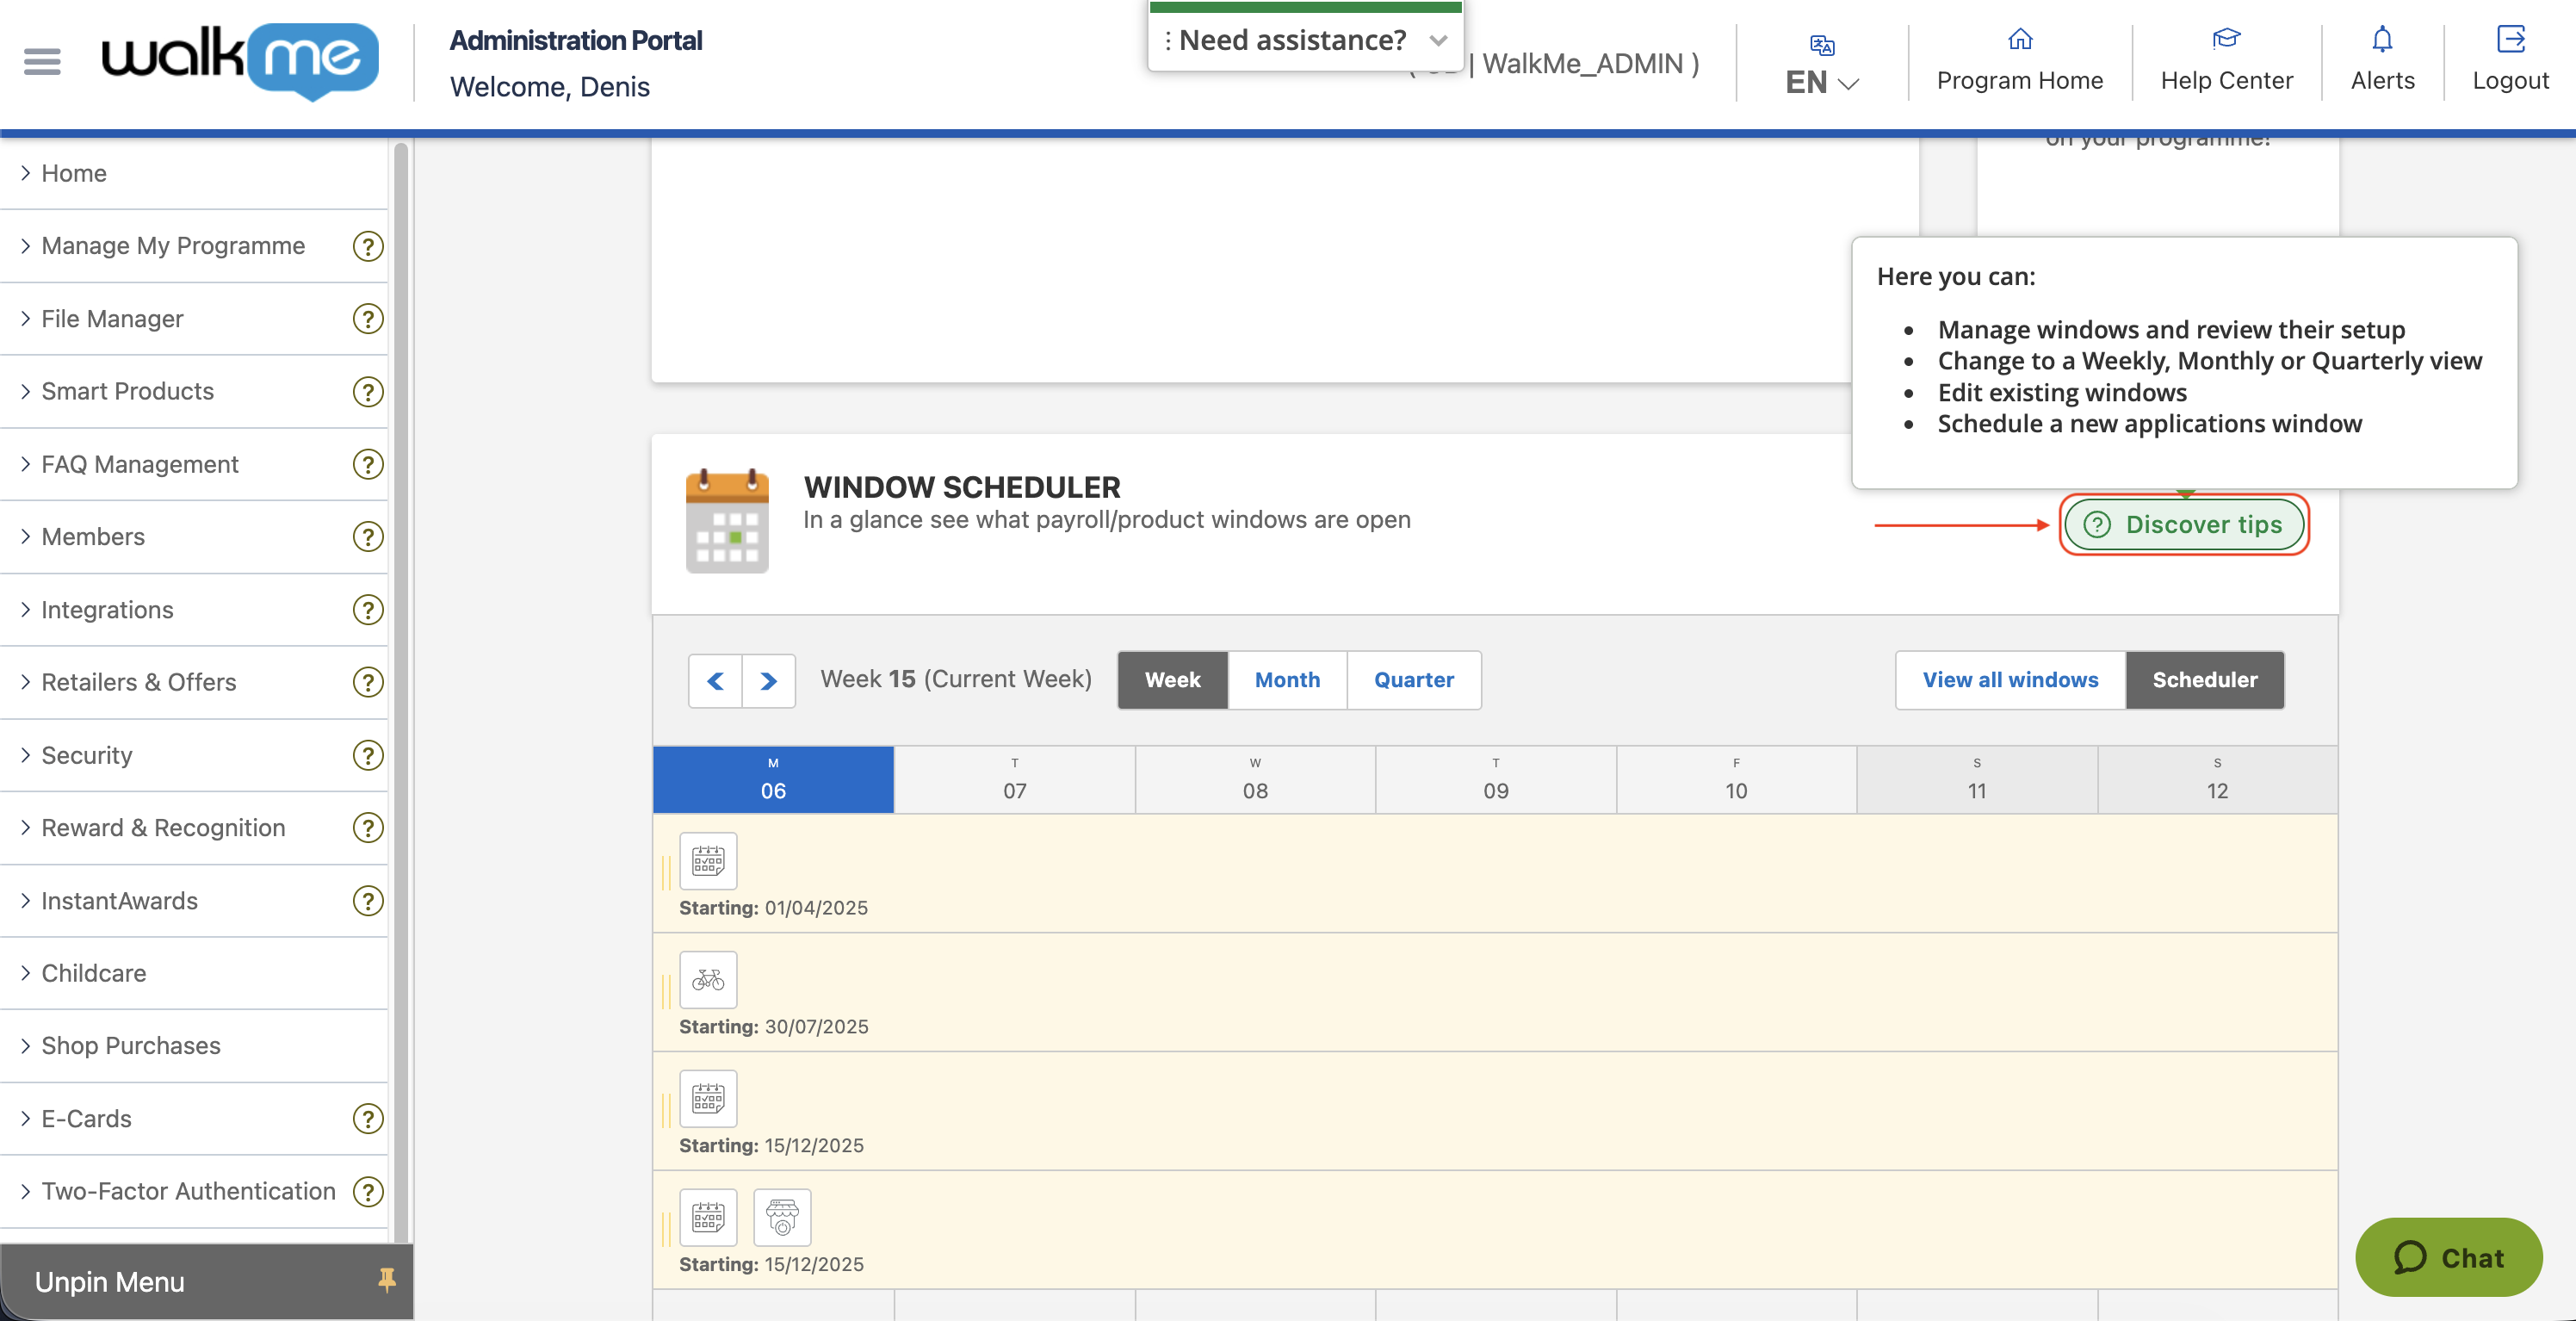
Task: Open the EN language dropdown
Action: pyautogui.click(x=1820, y=82)
